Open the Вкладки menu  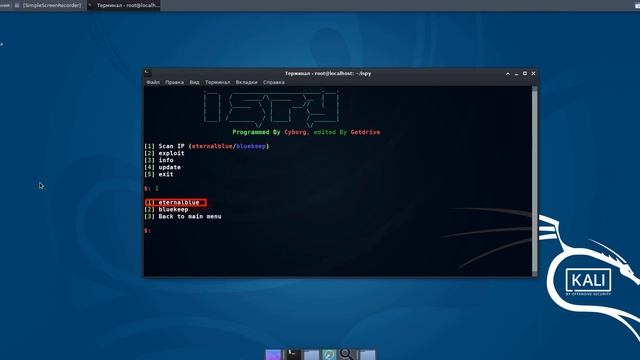click(x=247, y=82)
